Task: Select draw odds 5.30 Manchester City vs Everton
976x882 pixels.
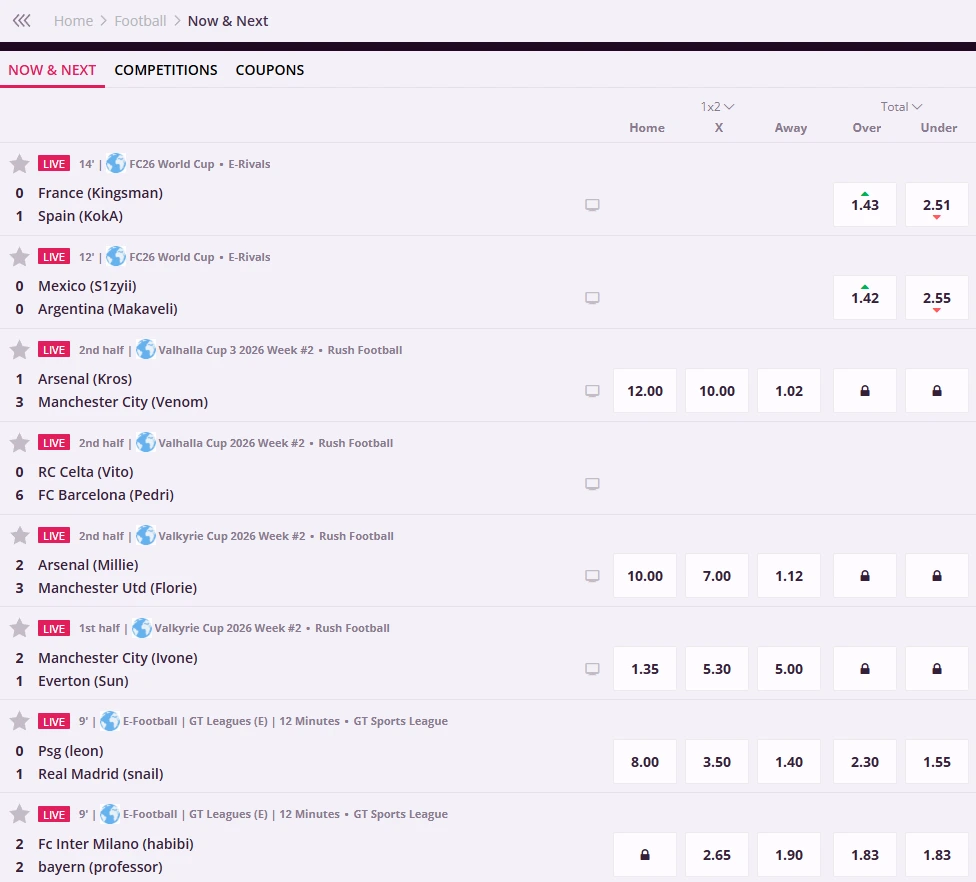Action: (x=716, y=669)
